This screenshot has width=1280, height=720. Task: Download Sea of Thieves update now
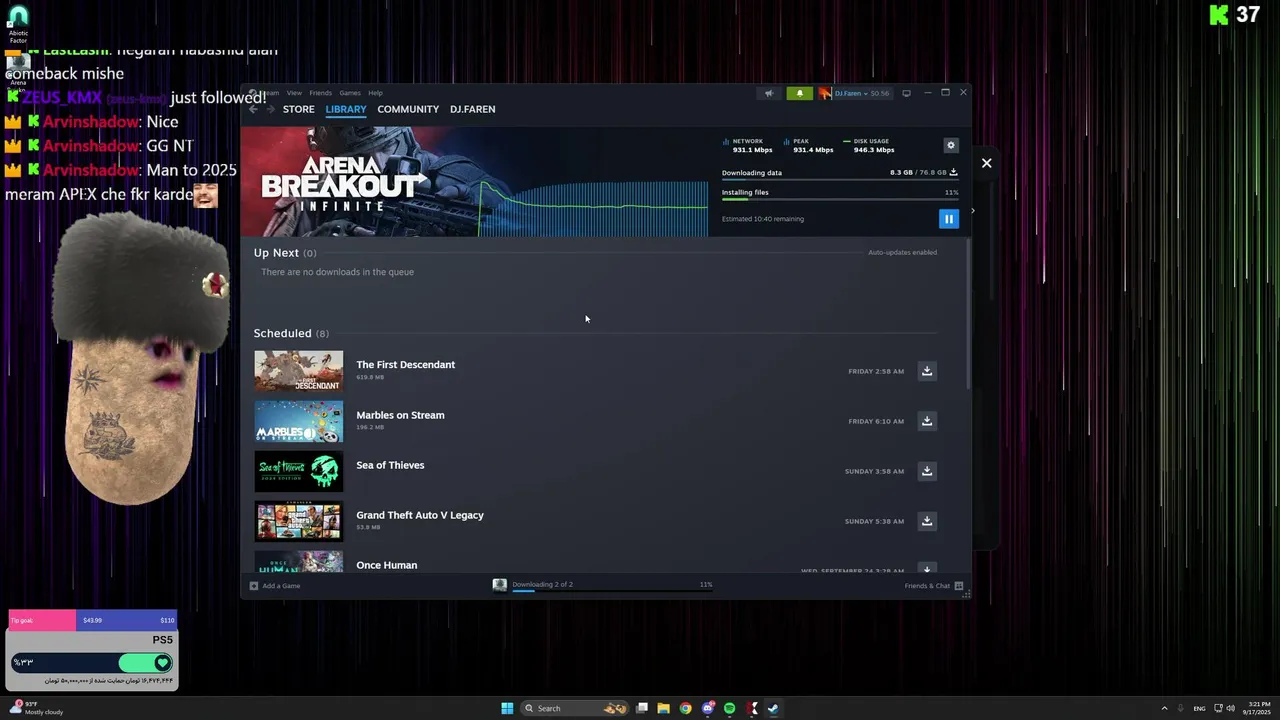pos(927,471)
